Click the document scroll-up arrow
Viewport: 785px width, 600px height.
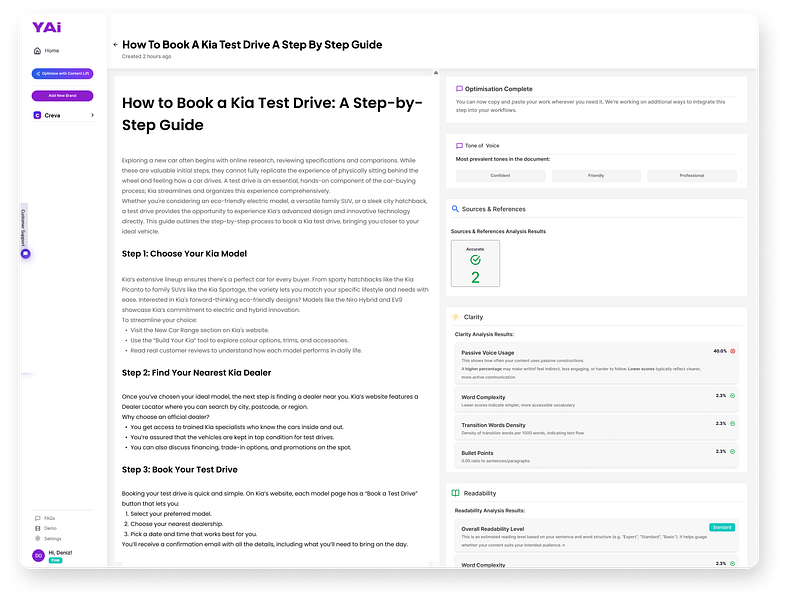pos(436,73)
